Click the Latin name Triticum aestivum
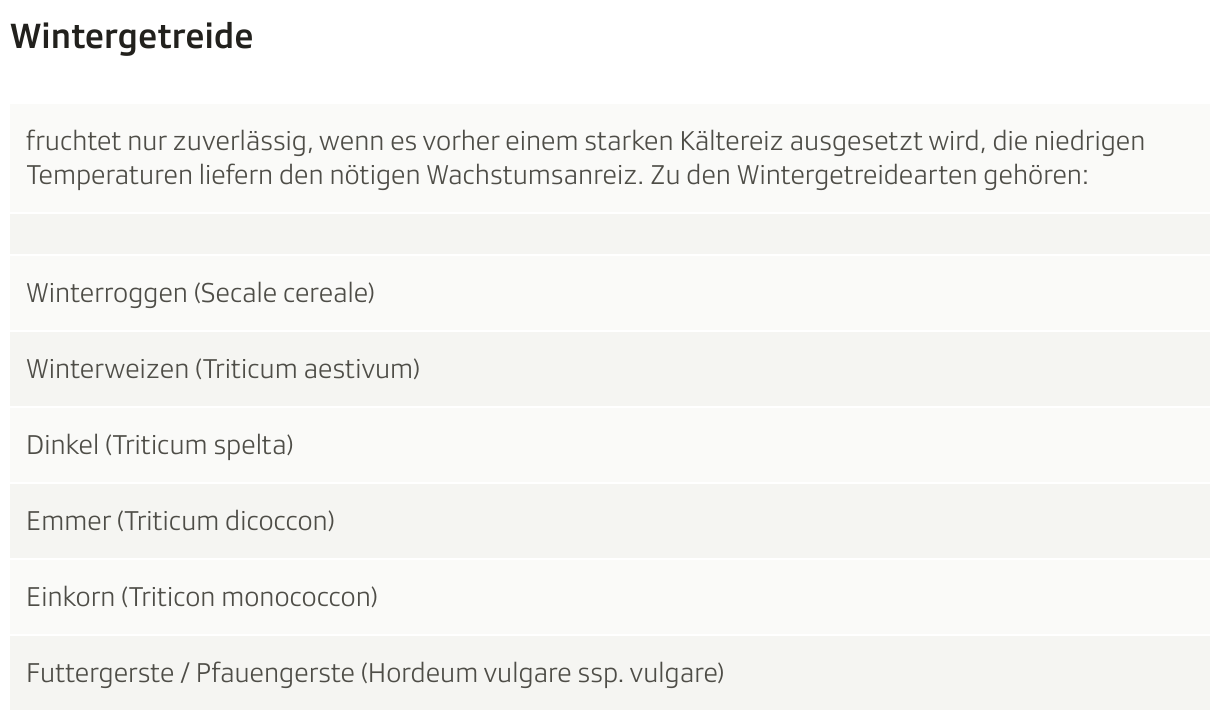This screenshot has width=1220, height=720. pyautogui.click(x=307, y=369)
